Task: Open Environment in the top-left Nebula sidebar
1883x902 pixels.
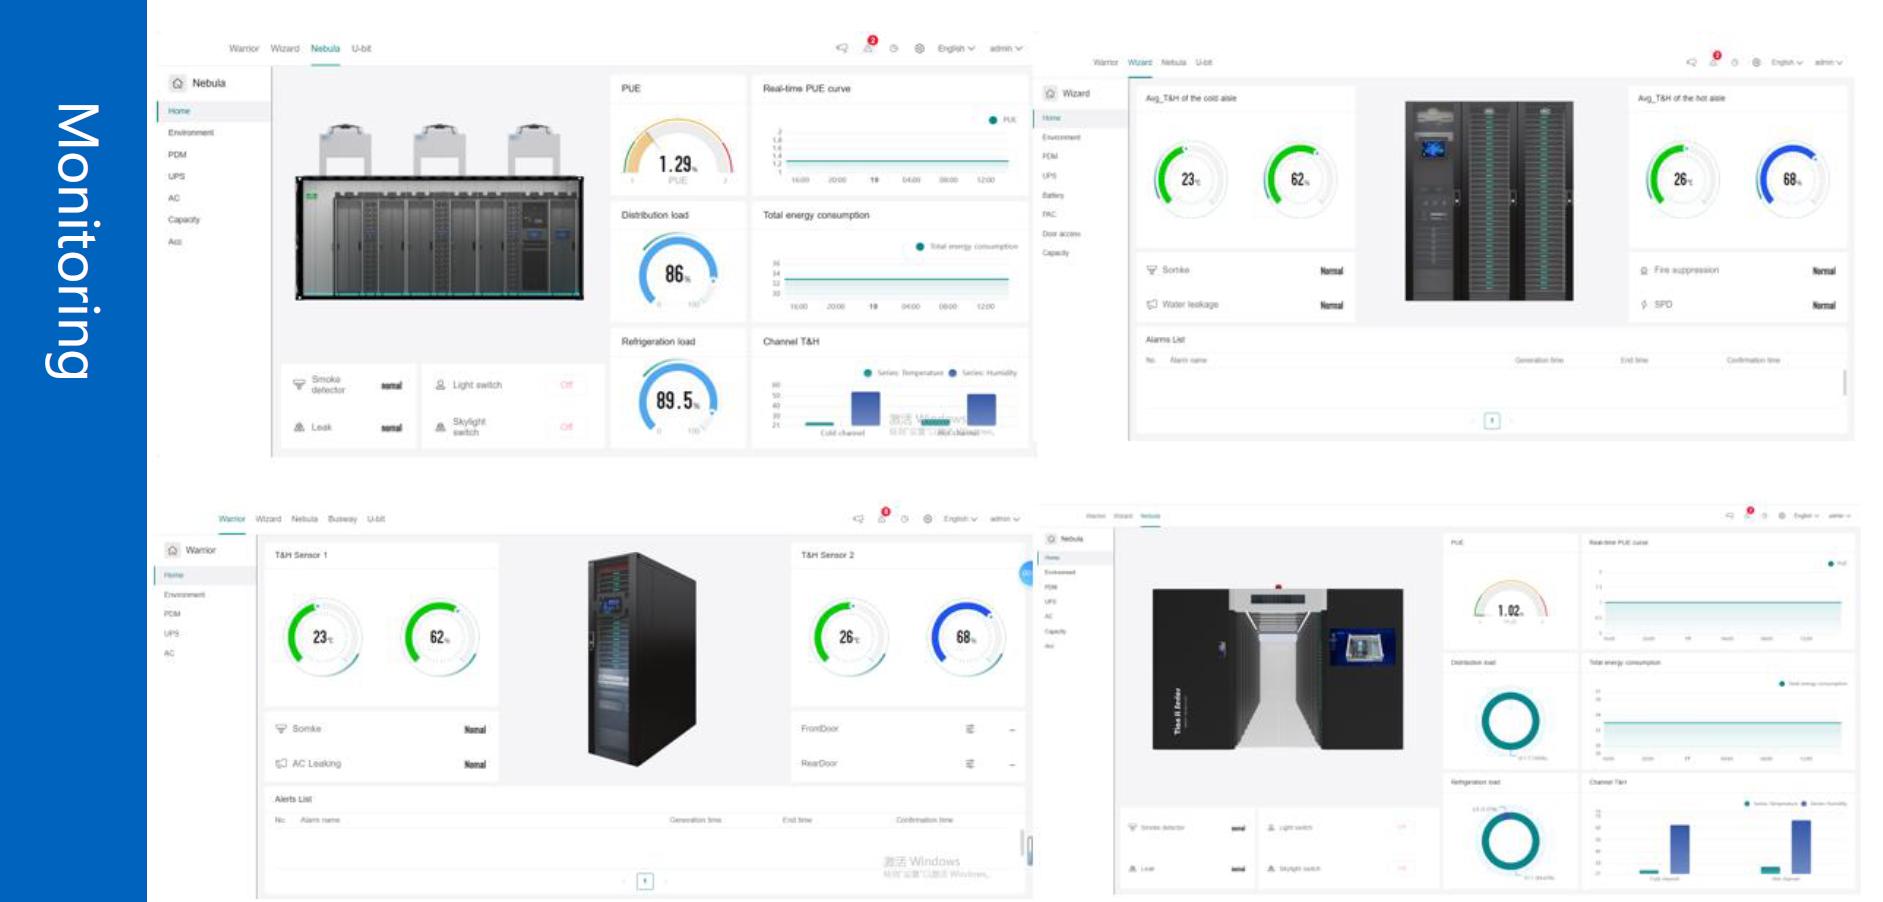Action: tap(191, 133)
